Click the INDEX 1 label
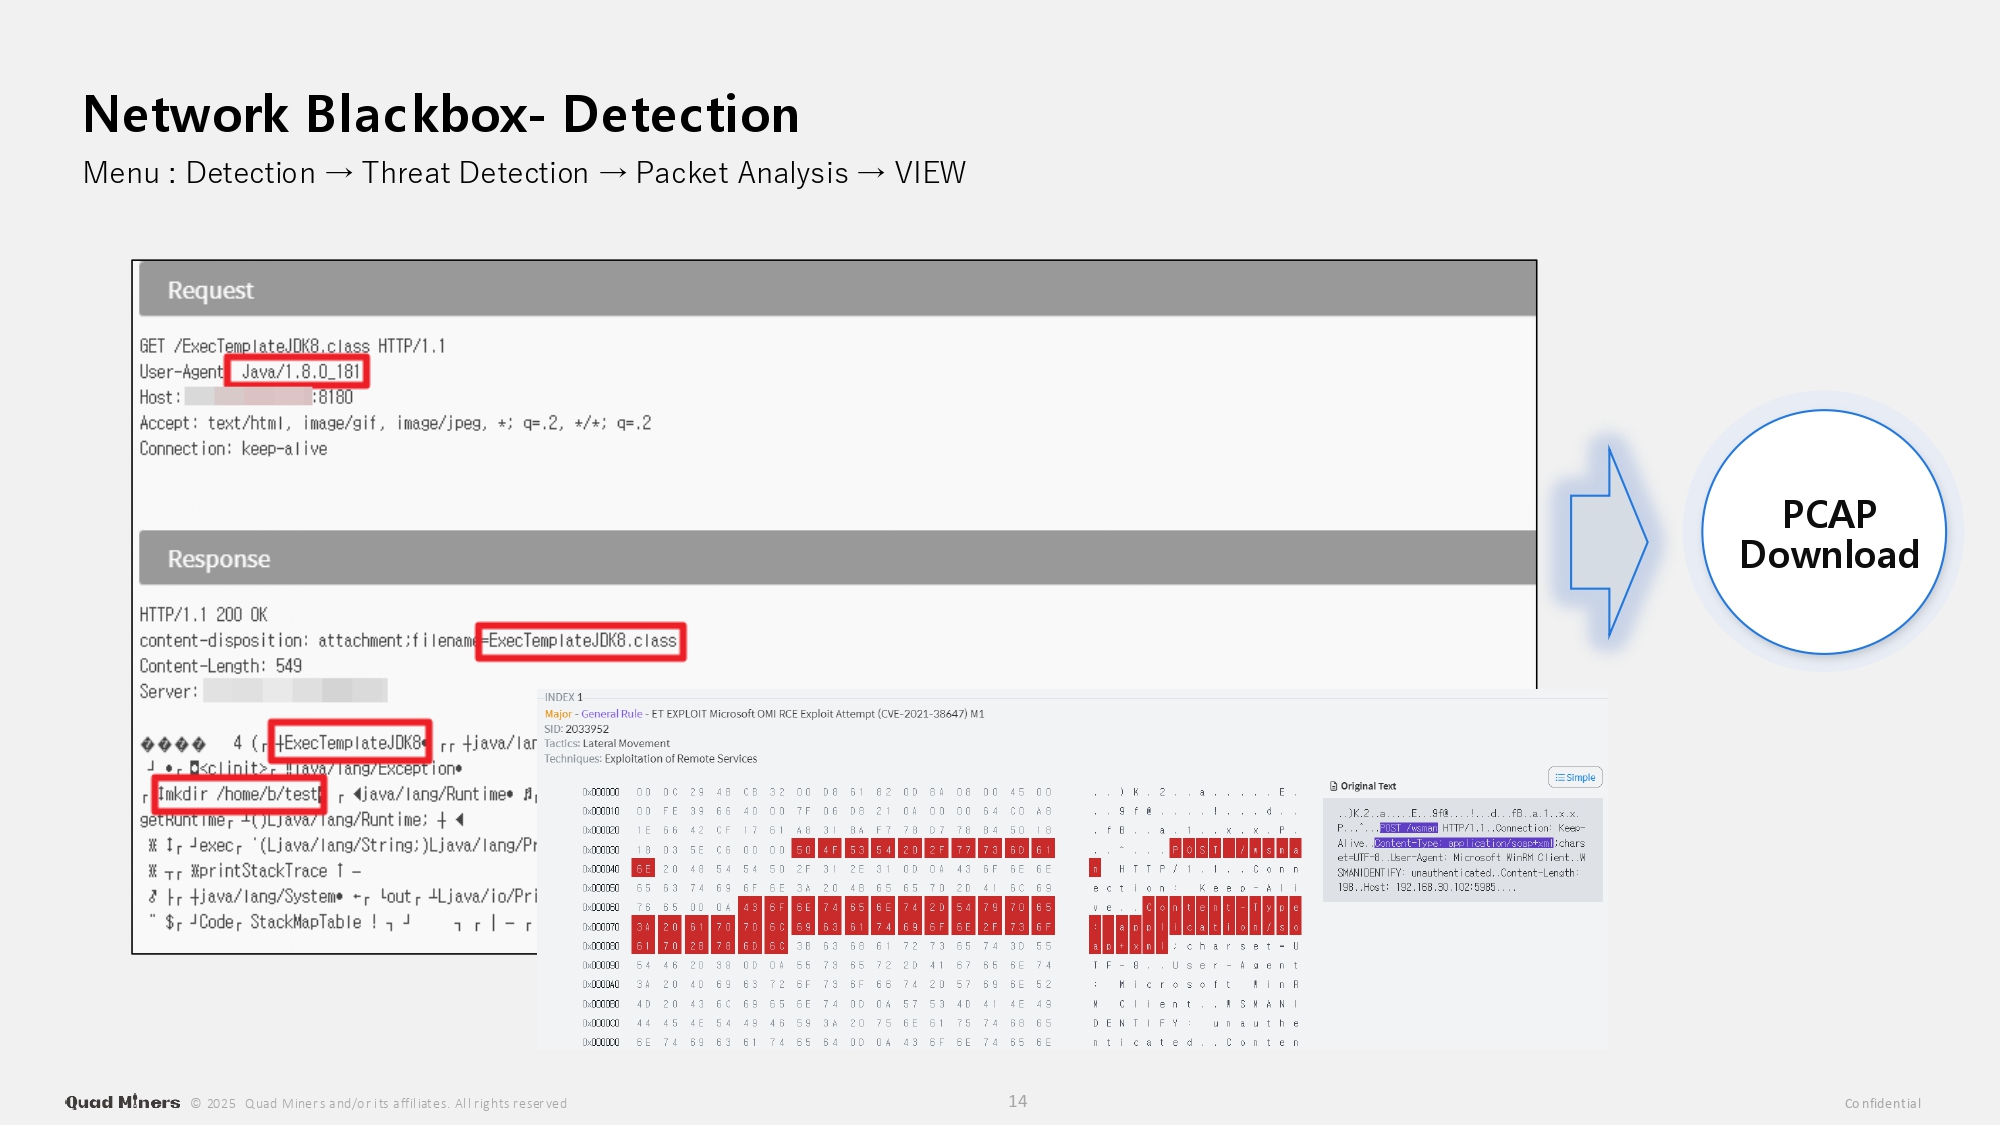The image size is (2000, 1125). [563, 697]
